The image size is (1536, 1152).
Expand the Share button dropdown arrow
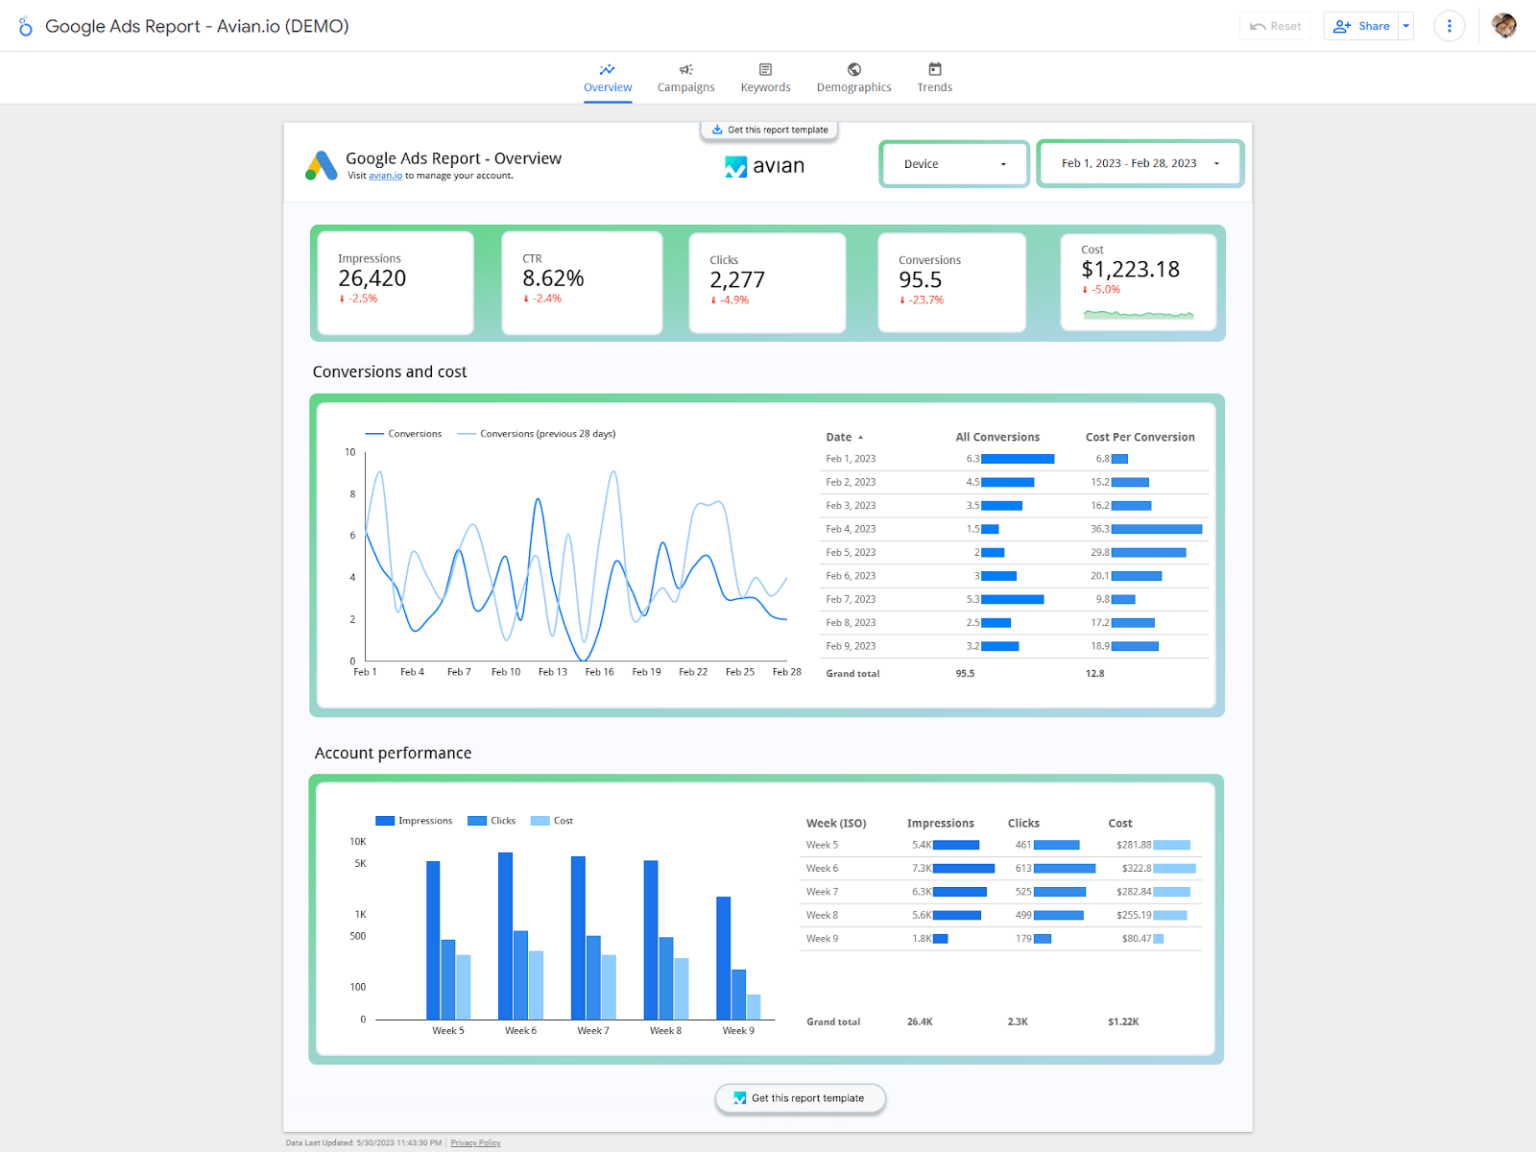click(x=1406, y=26)
